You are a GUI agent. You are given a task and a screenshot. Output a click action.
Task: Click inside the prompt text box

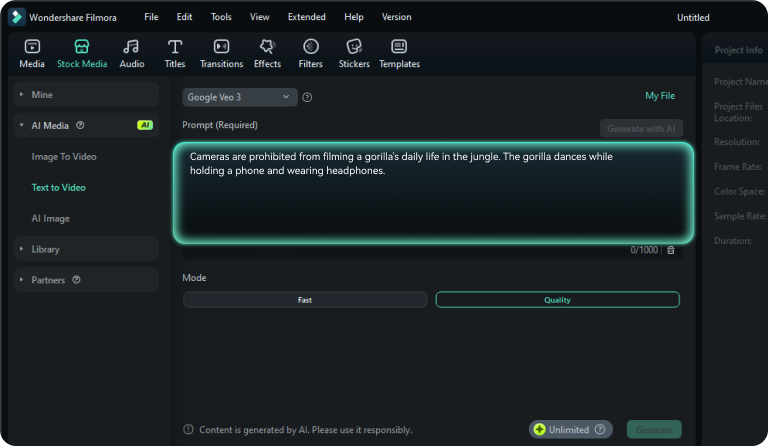pos(433,193)
